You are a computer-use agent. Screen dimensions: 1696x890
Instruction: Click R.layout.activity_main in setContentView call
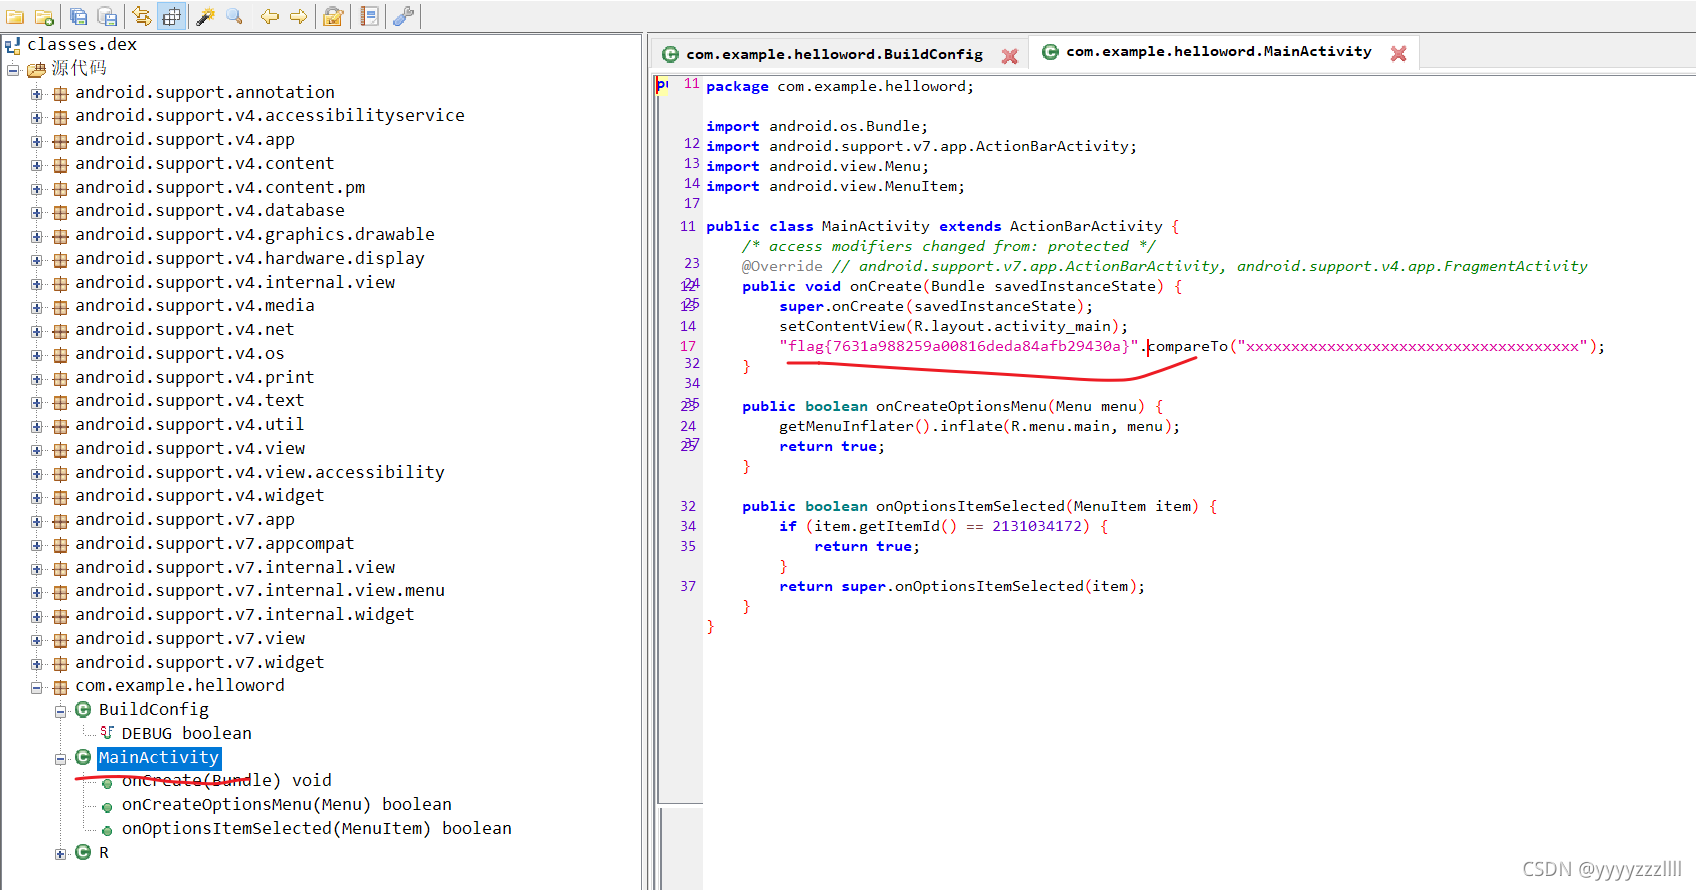coord(1012,326)
